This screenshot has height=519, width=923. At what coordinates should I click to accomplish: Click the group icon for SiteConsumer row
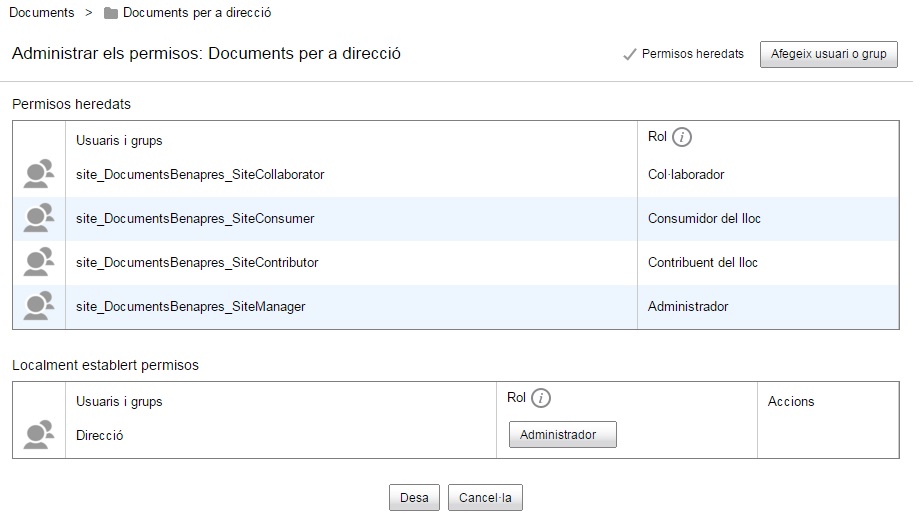pos(39,218)
